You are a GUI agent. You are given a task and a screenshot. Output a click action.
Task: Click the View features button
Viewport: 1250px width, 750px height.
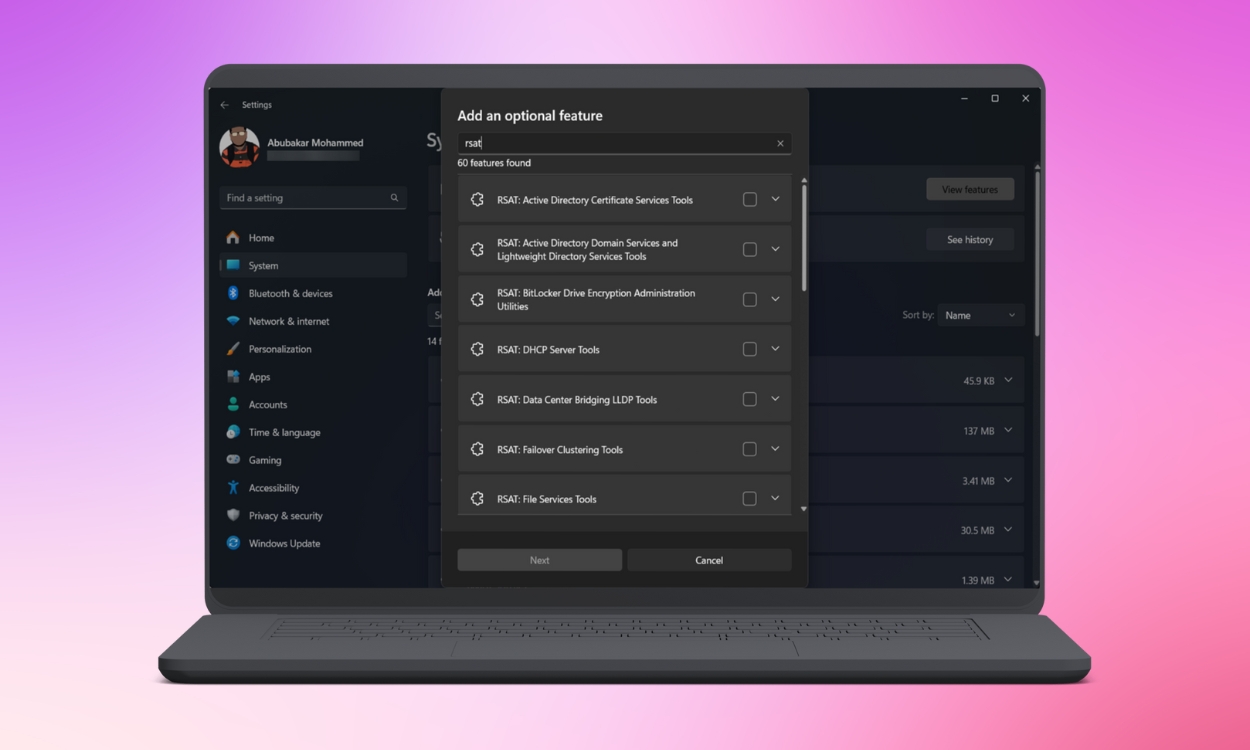(x=969, y=189)
